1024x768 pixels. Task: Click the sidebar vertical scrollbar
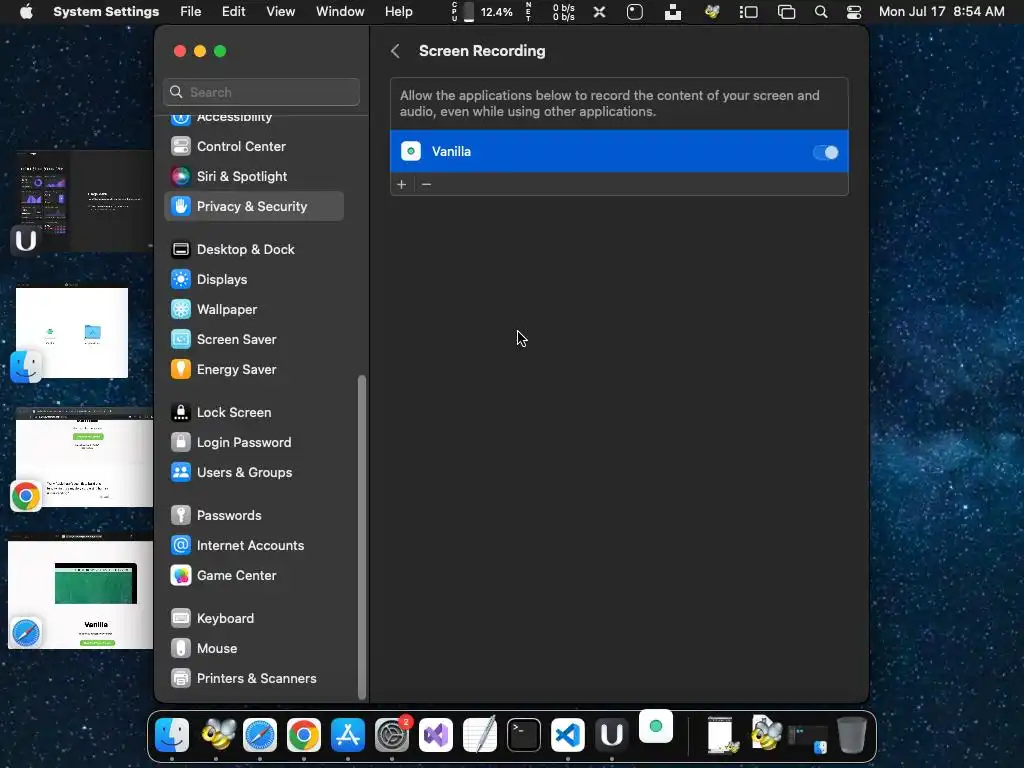362,537
